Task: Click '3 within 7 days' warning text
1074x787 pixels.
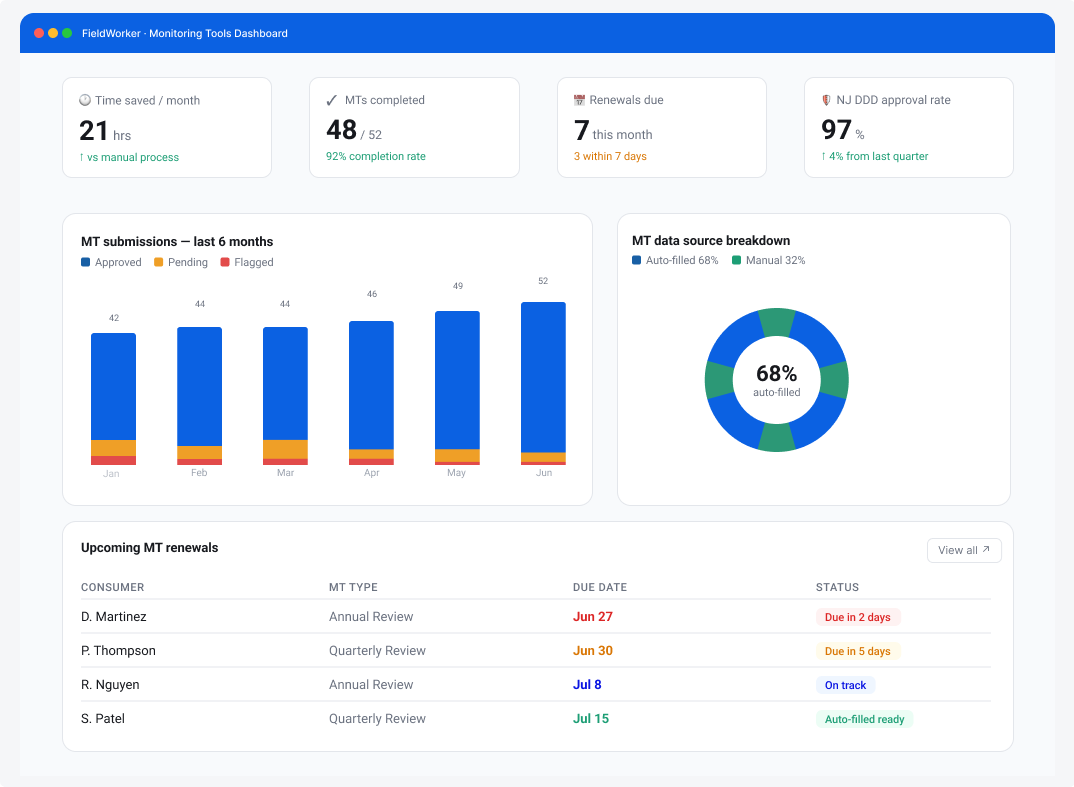Action: click(x=610, y=156)
